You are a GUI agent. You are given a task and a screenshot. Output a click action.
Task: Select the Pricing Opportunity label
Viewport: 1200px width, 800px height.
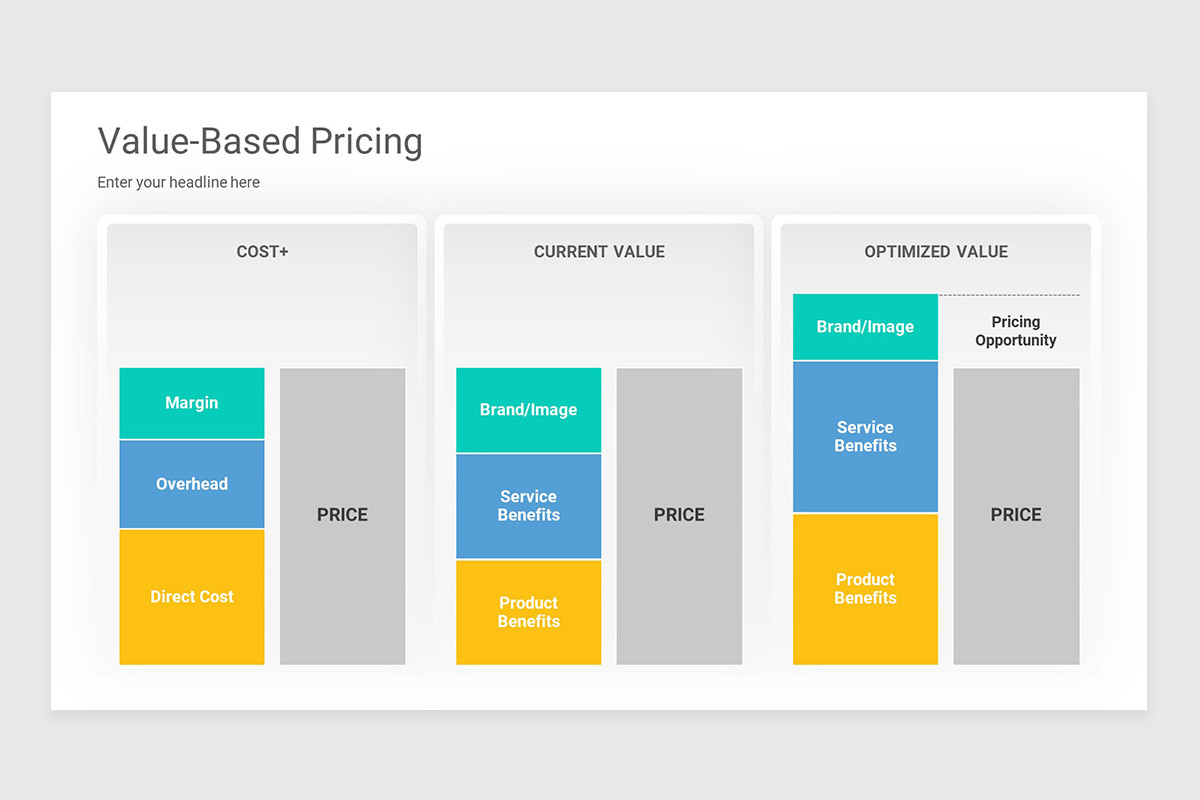pos(1016,331)
